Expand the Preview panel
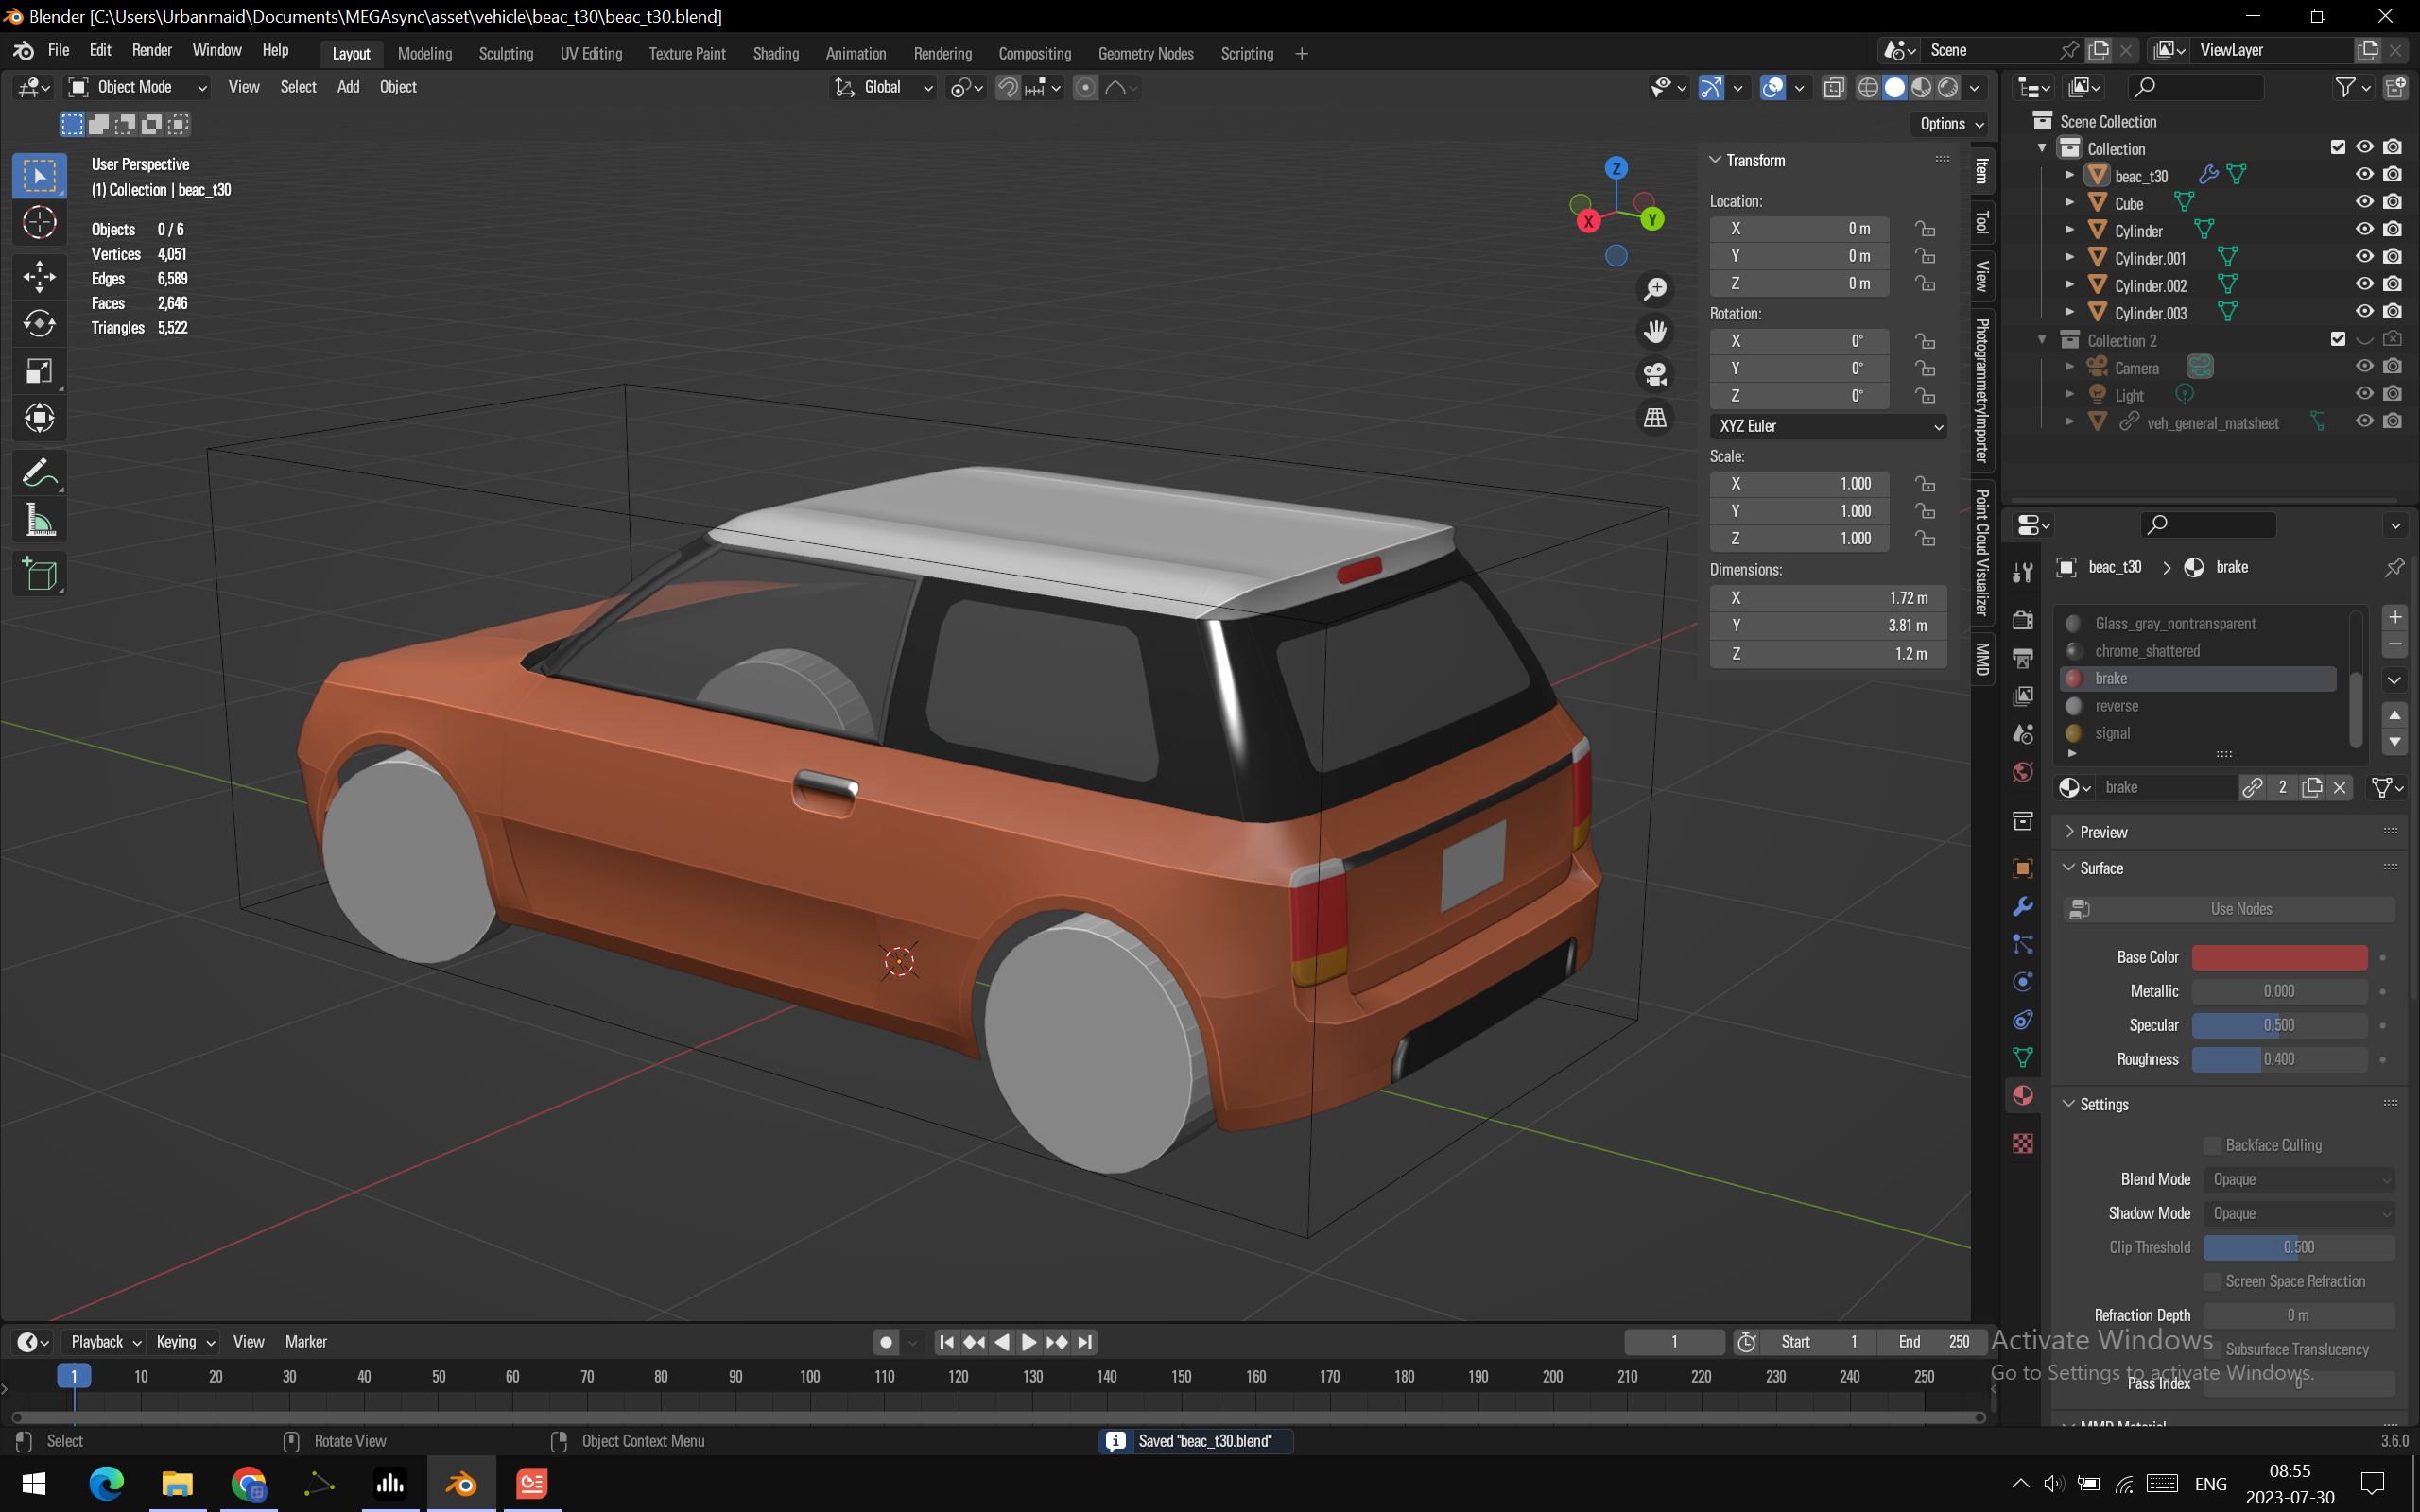Screen dimensions: 2420x1512 [x=2104, y=832]
